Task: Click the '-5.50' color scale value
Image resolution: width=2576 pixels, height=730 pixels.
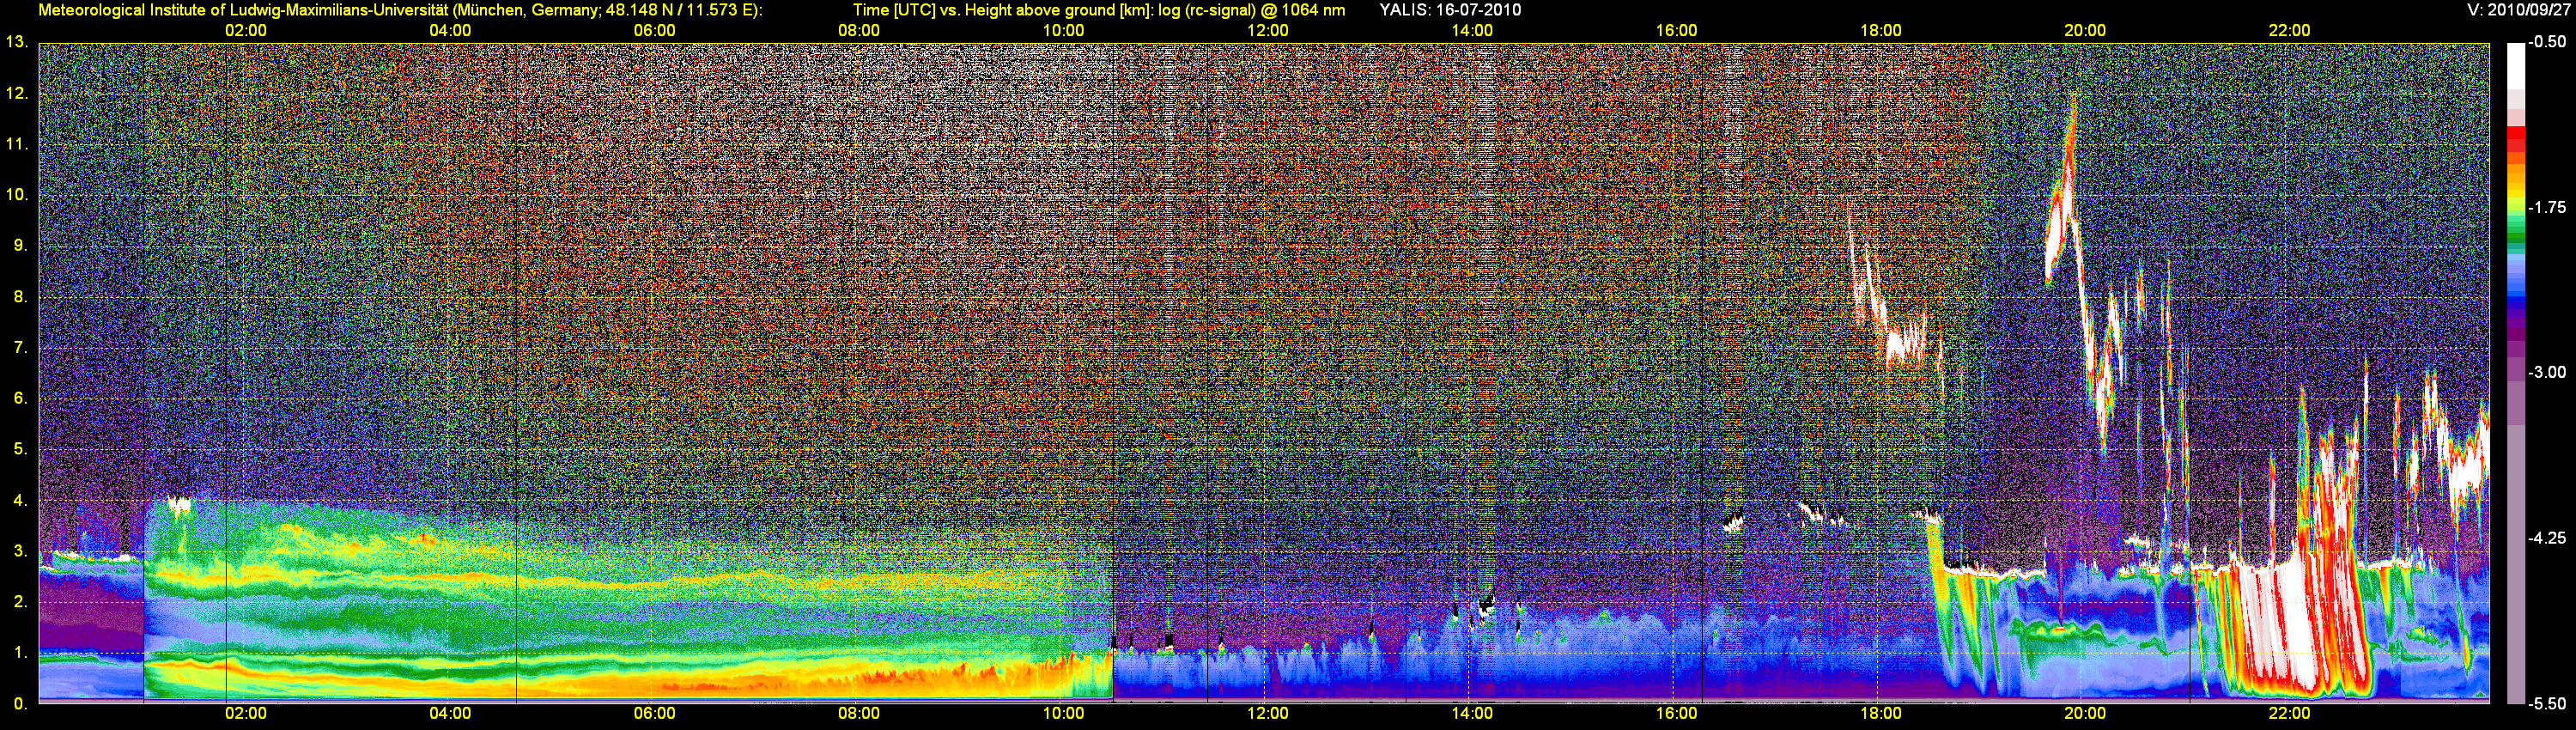Action: click(2547, 703)
